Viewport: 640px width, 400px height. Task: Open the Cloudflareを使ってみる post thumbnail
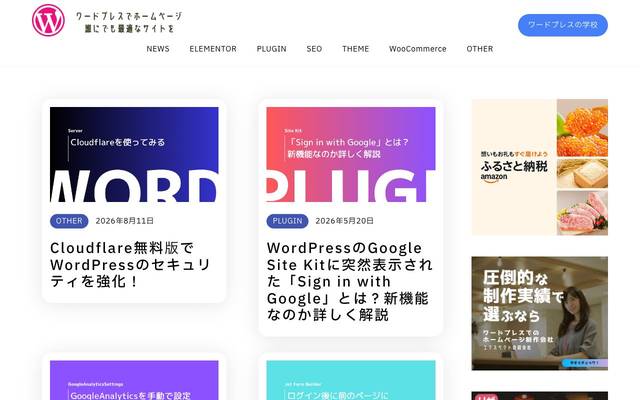[x=134, y=155]
